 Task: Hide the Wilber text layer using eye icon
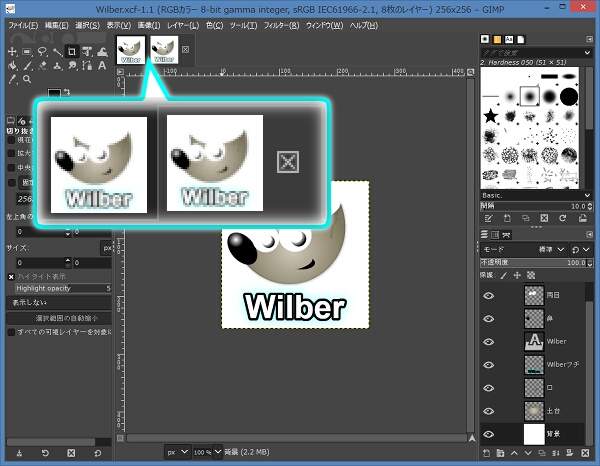(x=488, y=341)
